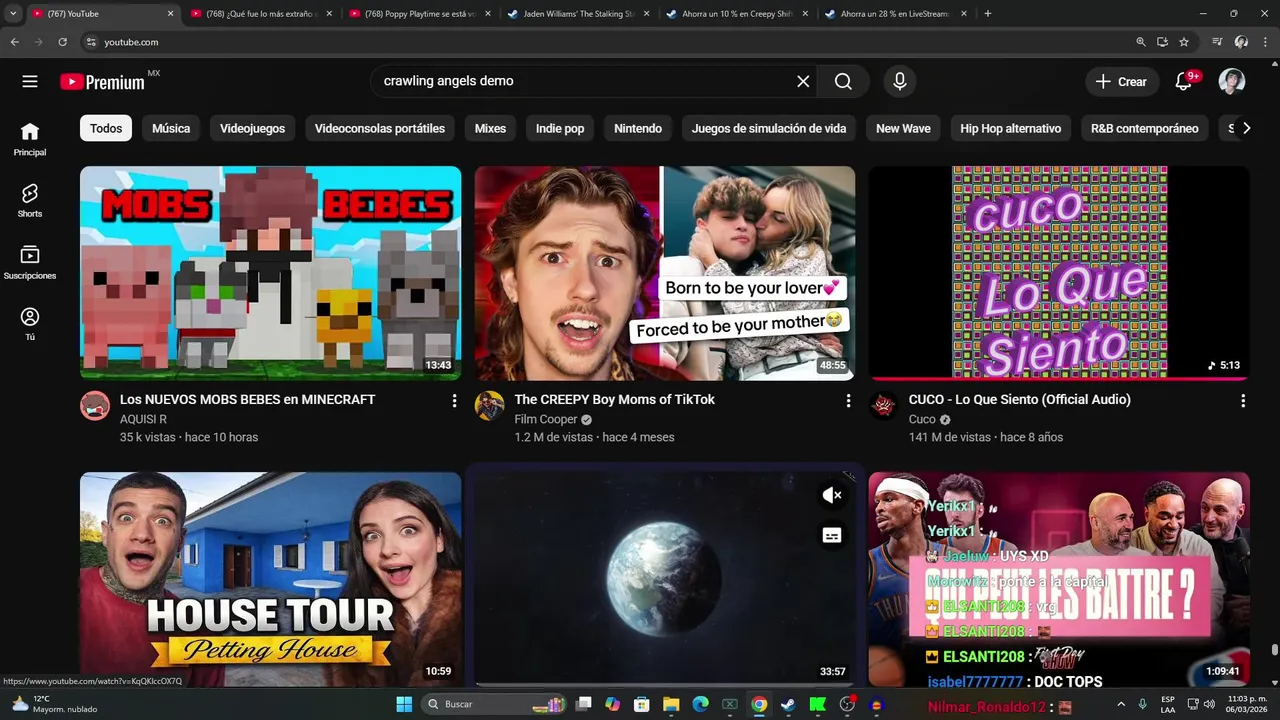
Task: Open The CREEPY Boy Moms title link
Action: pos(614,400)
